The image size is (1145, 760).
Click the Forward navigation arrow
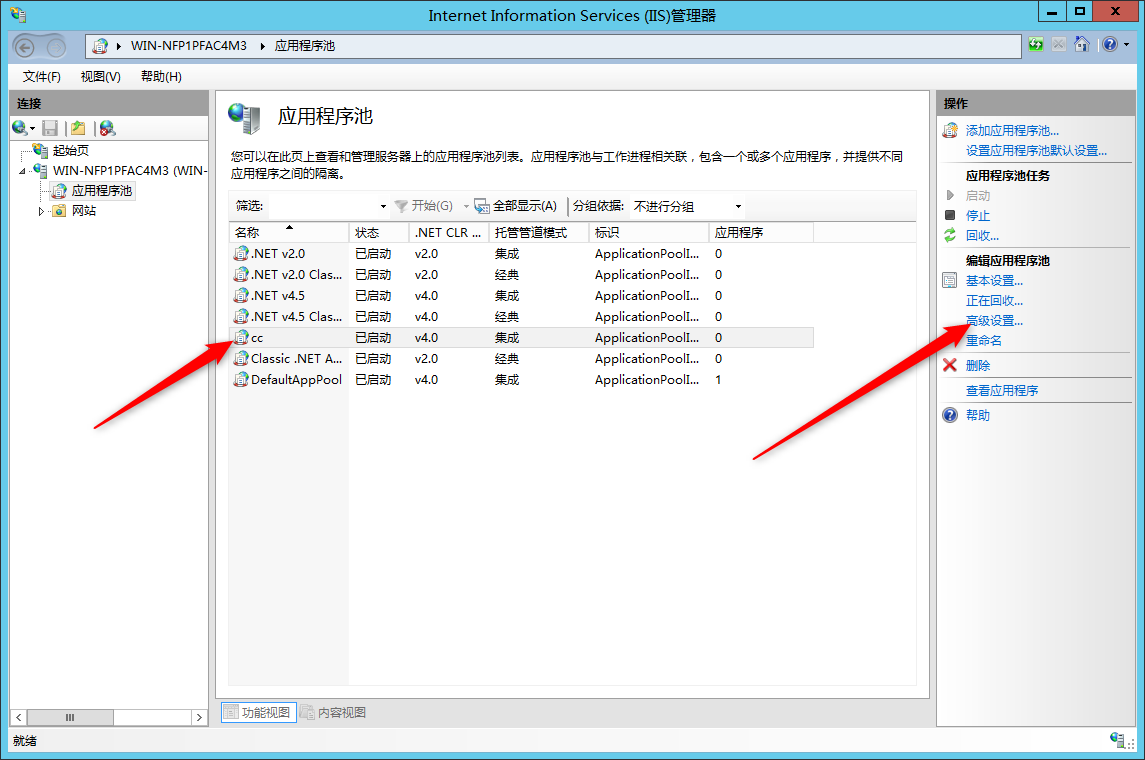click(56, 47)
